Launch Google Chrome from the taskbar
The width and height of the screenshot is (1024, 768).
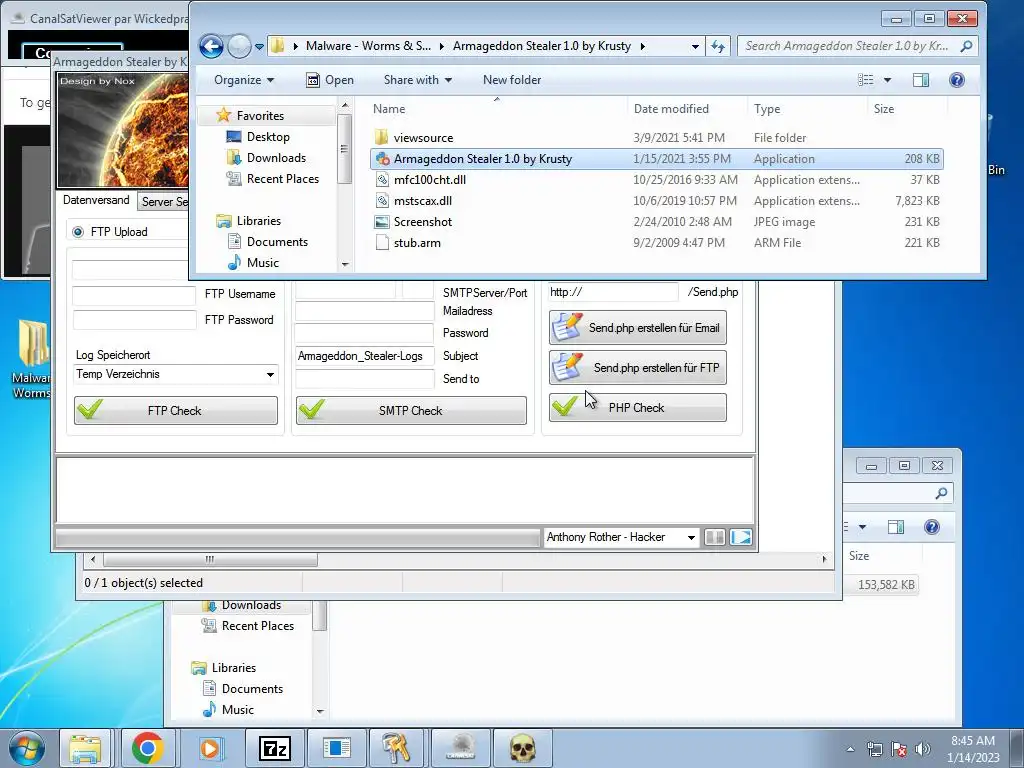[x=147, y=748]
